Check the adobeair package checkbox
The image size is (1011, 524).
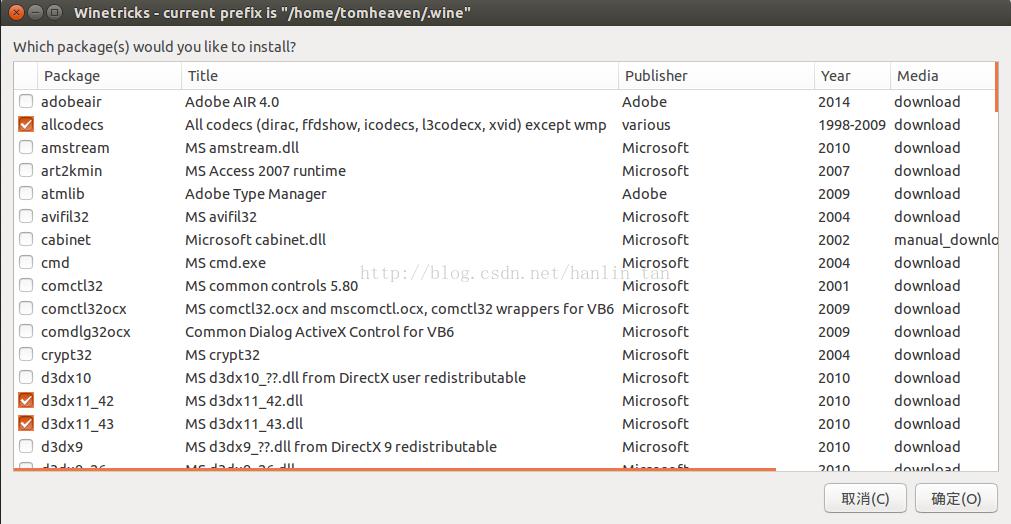26,101
